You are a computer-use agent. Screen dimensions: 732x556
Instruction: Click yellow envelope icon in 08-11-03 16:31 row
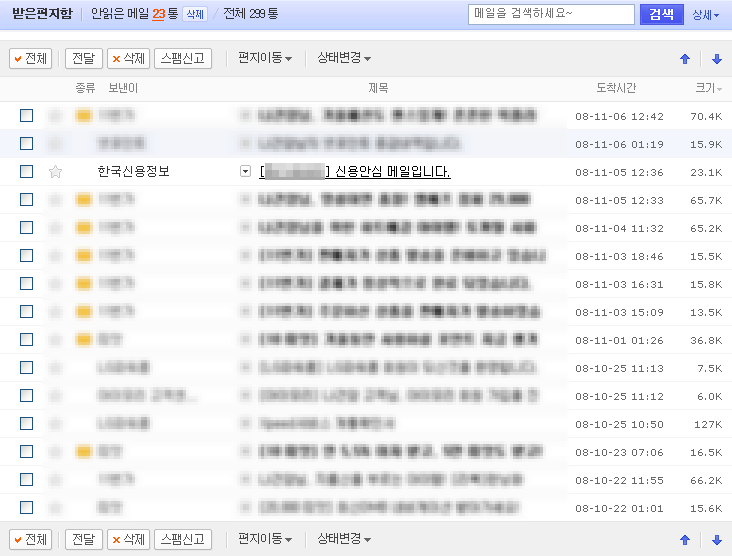pyautogui.click(x=84, y=283)
